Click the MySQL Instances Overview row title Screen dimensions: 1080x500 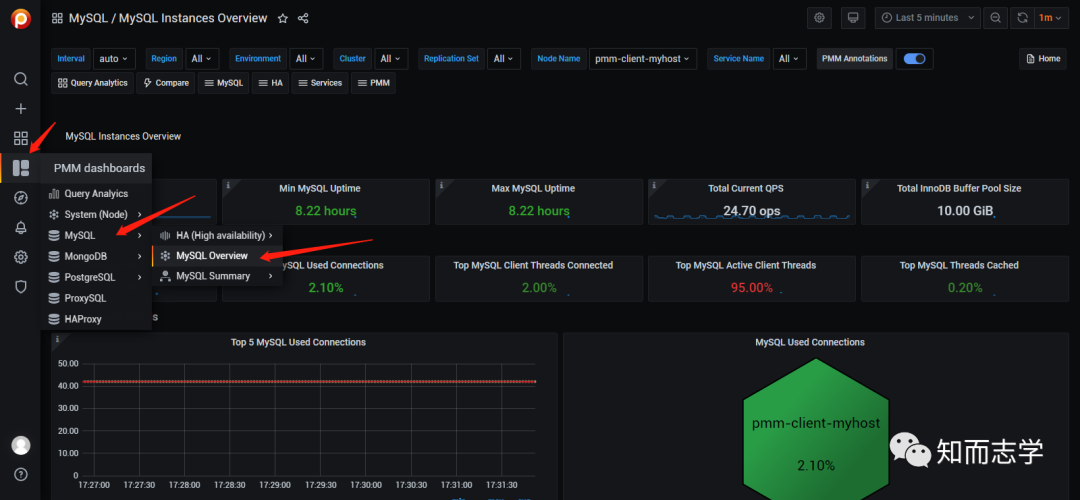tap(123, 136)
